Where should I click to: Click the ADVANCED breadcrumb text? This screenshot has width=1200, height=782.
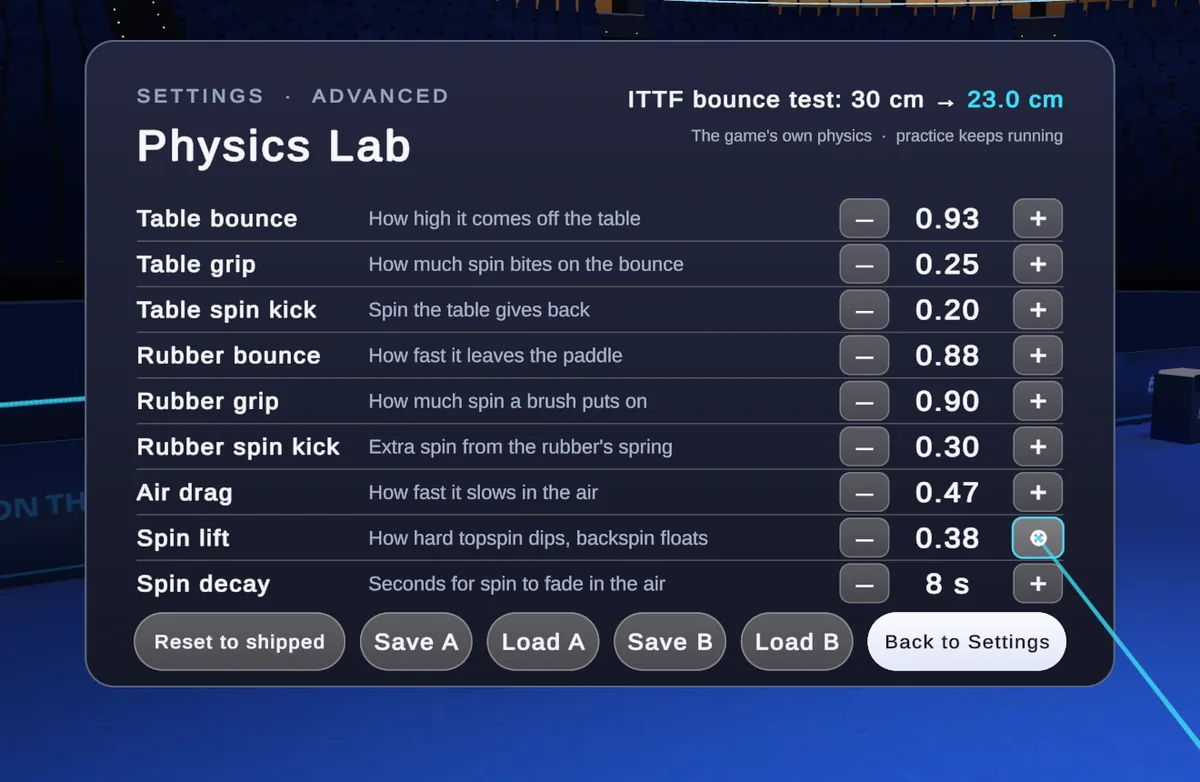380,96
